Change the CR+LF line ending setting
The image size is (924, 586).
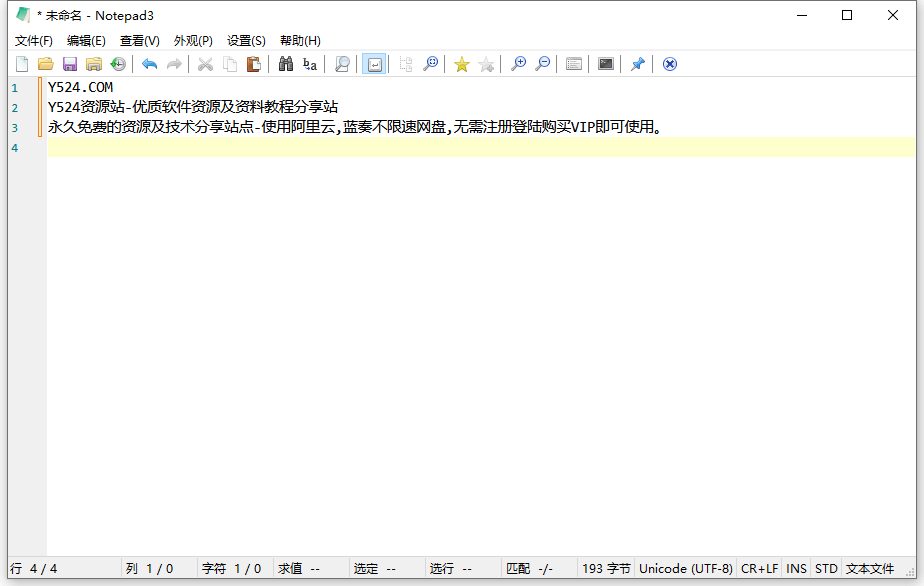759,568
